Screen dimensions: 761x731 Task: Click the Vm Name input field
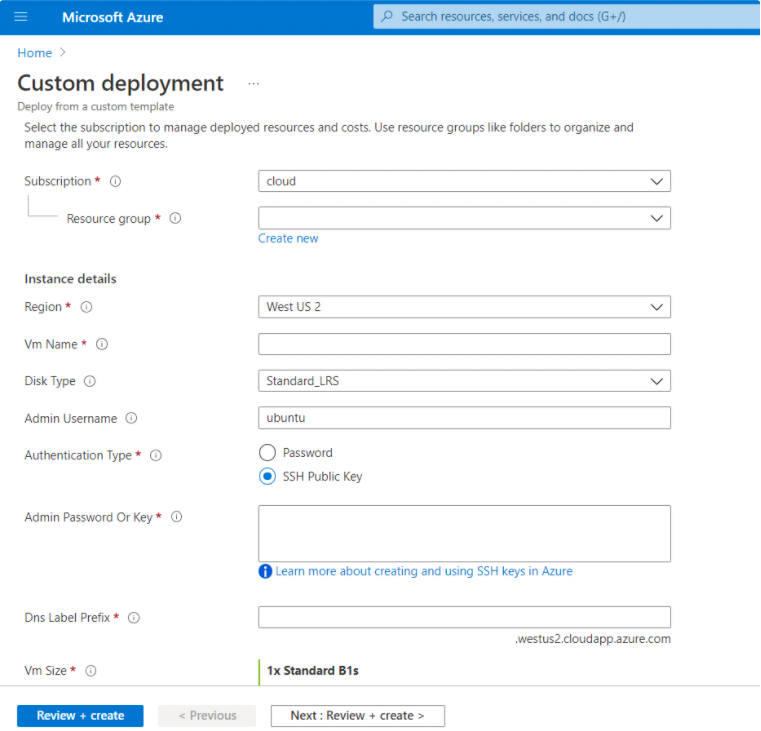pyautogui.click(x=464, y=344)
